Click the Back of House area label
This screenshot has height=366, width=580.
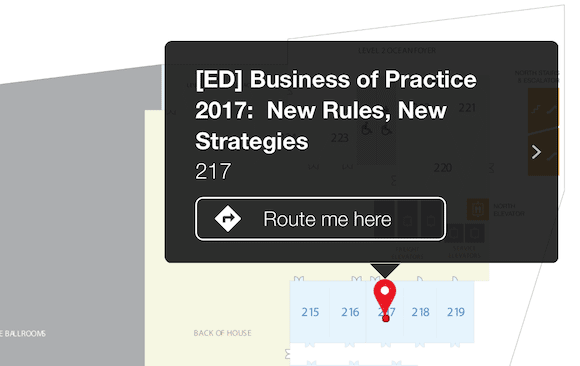tap(222, 333)
